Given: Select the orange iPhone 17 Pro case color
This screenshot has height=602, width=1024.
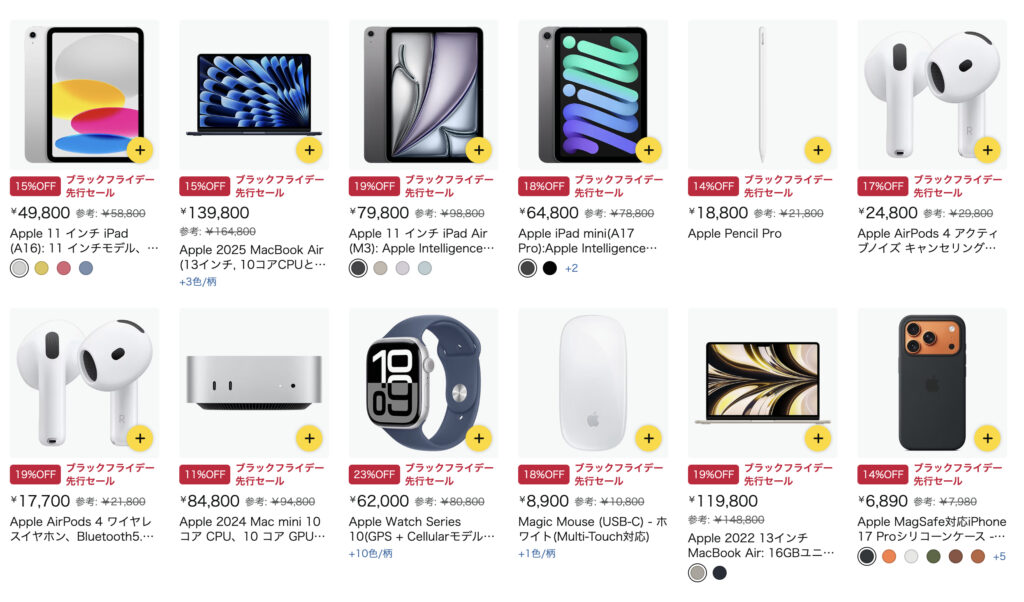Looking at the screenshot, I should pyautogui.click(x=889, y=556).
